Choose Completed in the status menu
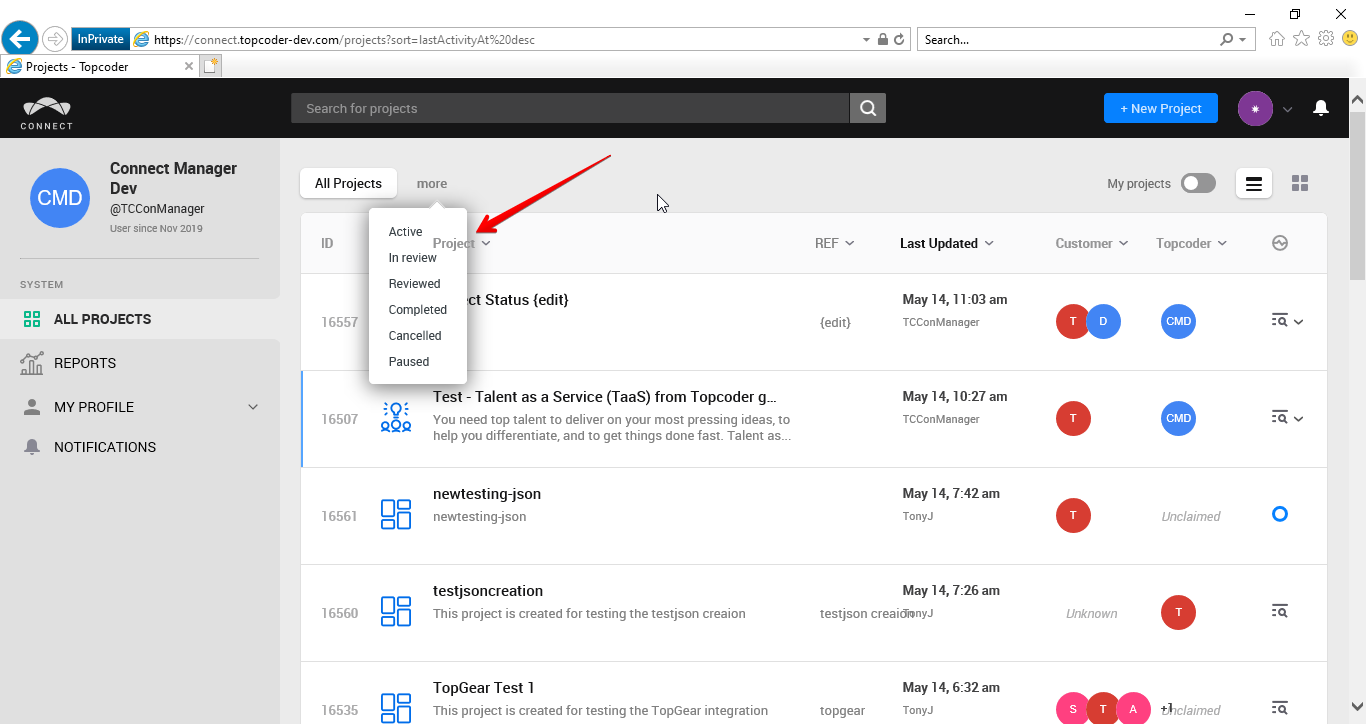Viewport: 1366px width, 724px height. (x=418, y=310)
